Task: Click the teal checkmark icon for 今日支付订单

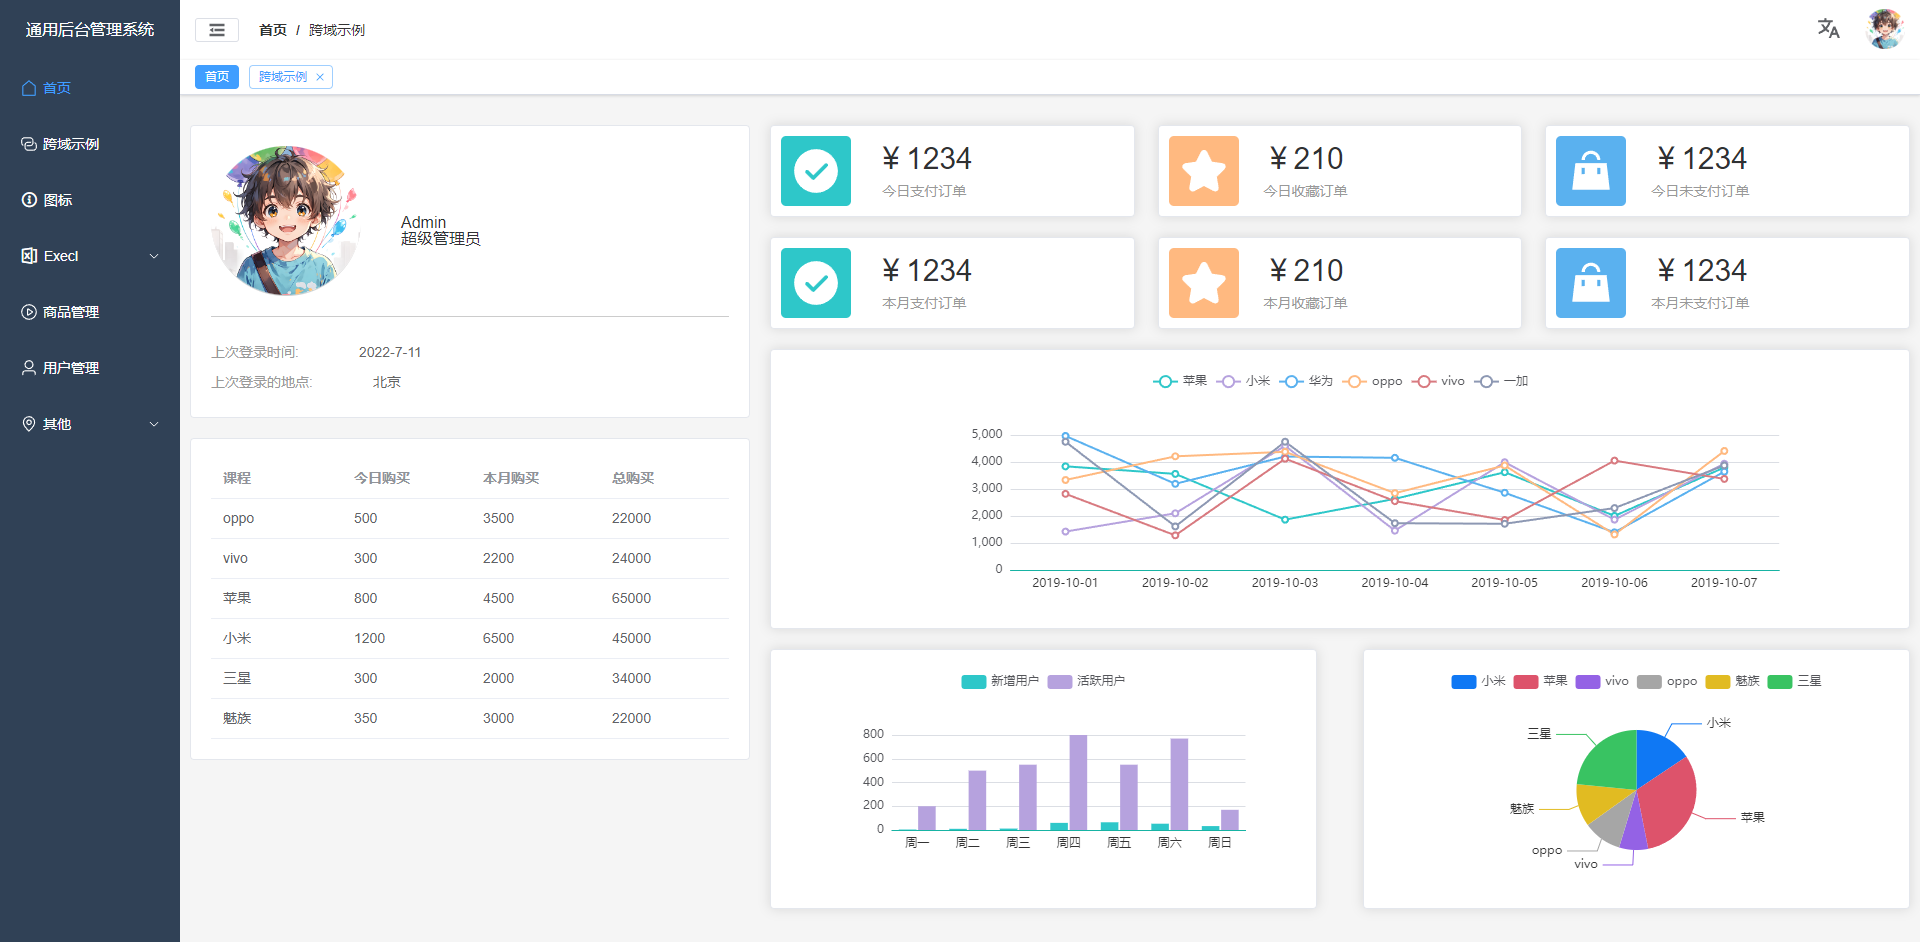Action: [816, 171]
